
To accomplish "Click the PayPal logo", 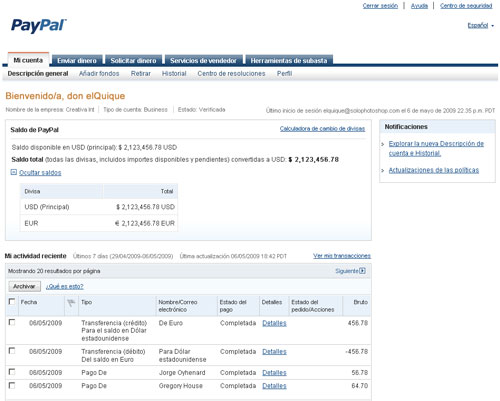I will point(39,26).
